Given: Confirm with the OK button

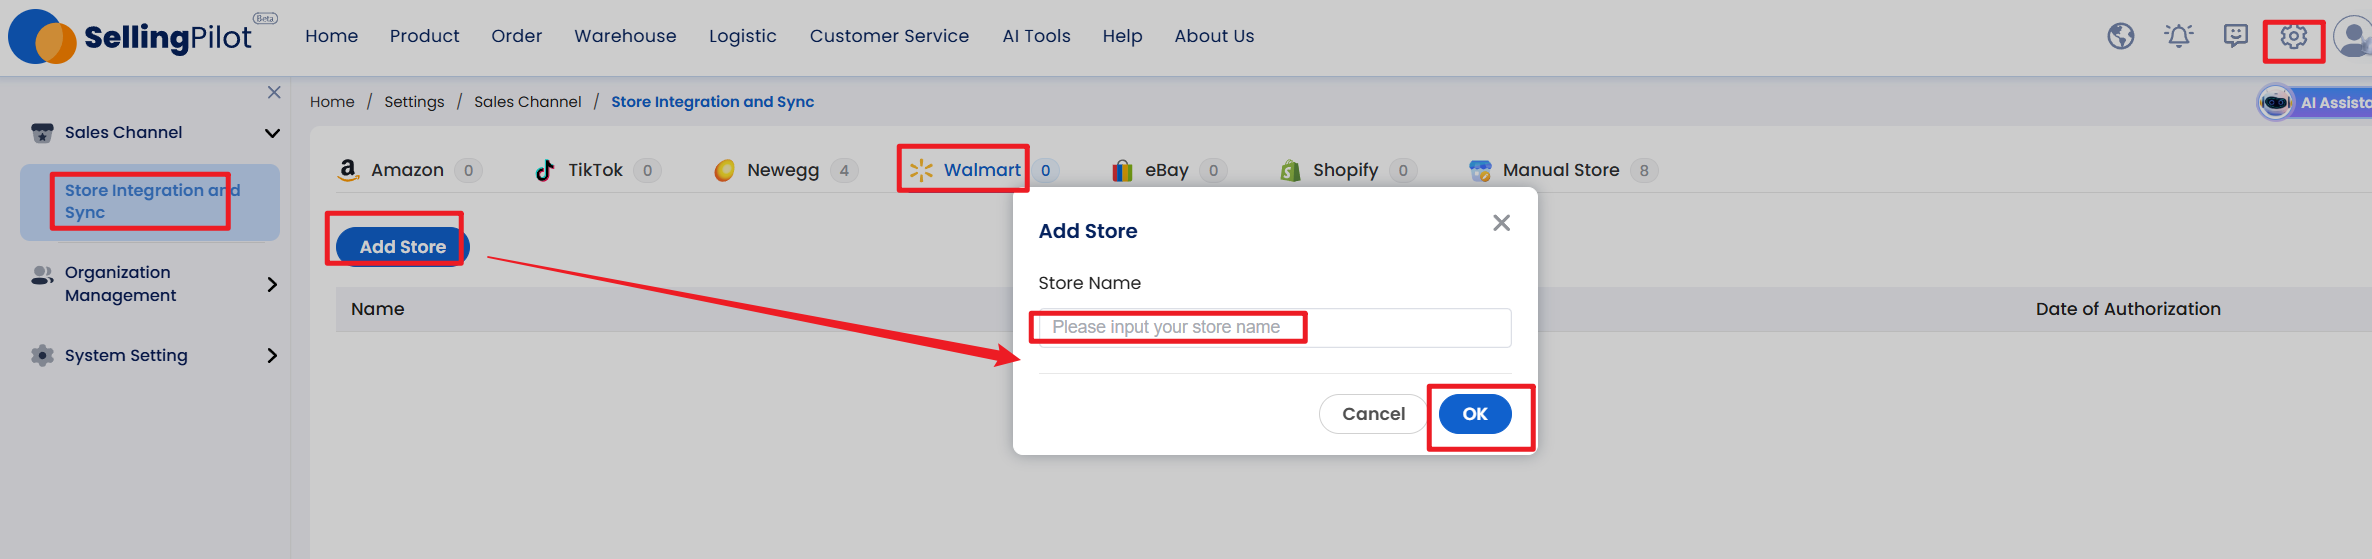Looking at the screenshot, I should coord(1475,414).
